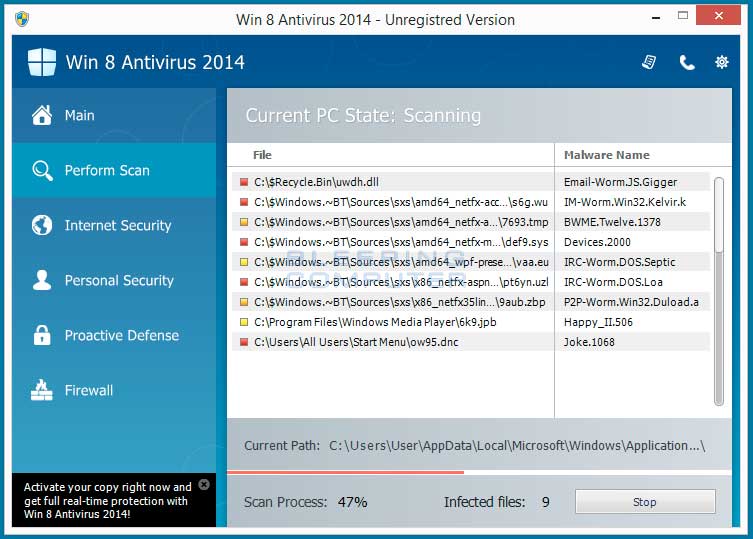Click the padlock icon beside Proactive Defense
The image size is (753, 539).
point(42,335)
